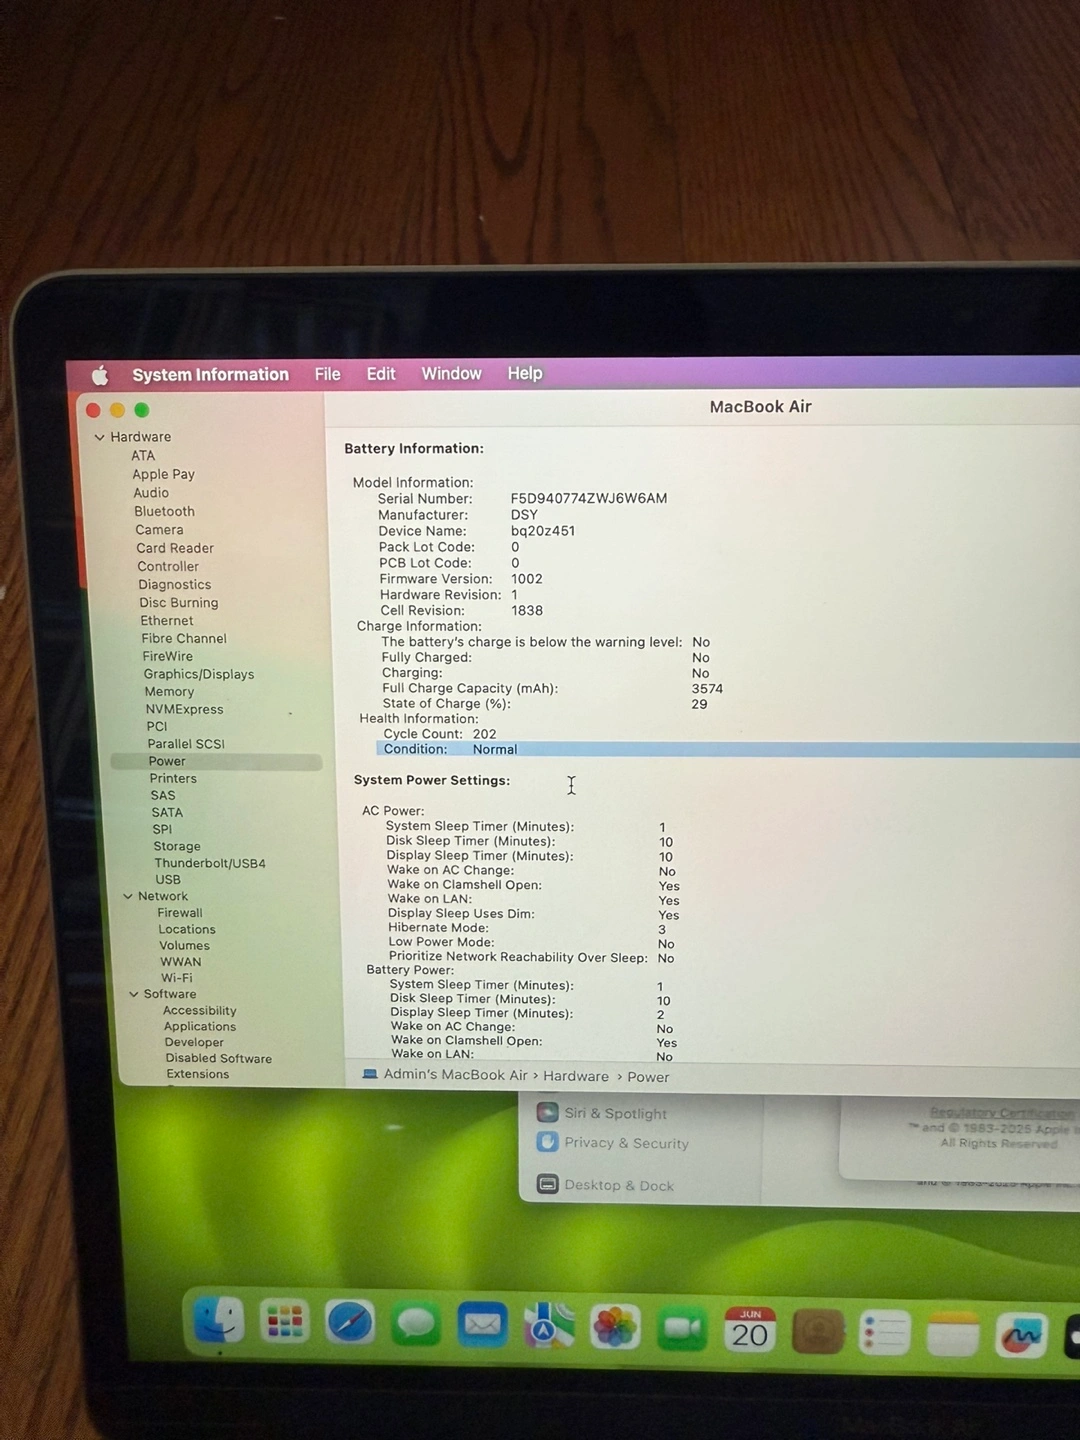This screenshot has height=1440, width=1080.
Task: Open the Calendar icon showing 20
Action: click(750, 1331)
